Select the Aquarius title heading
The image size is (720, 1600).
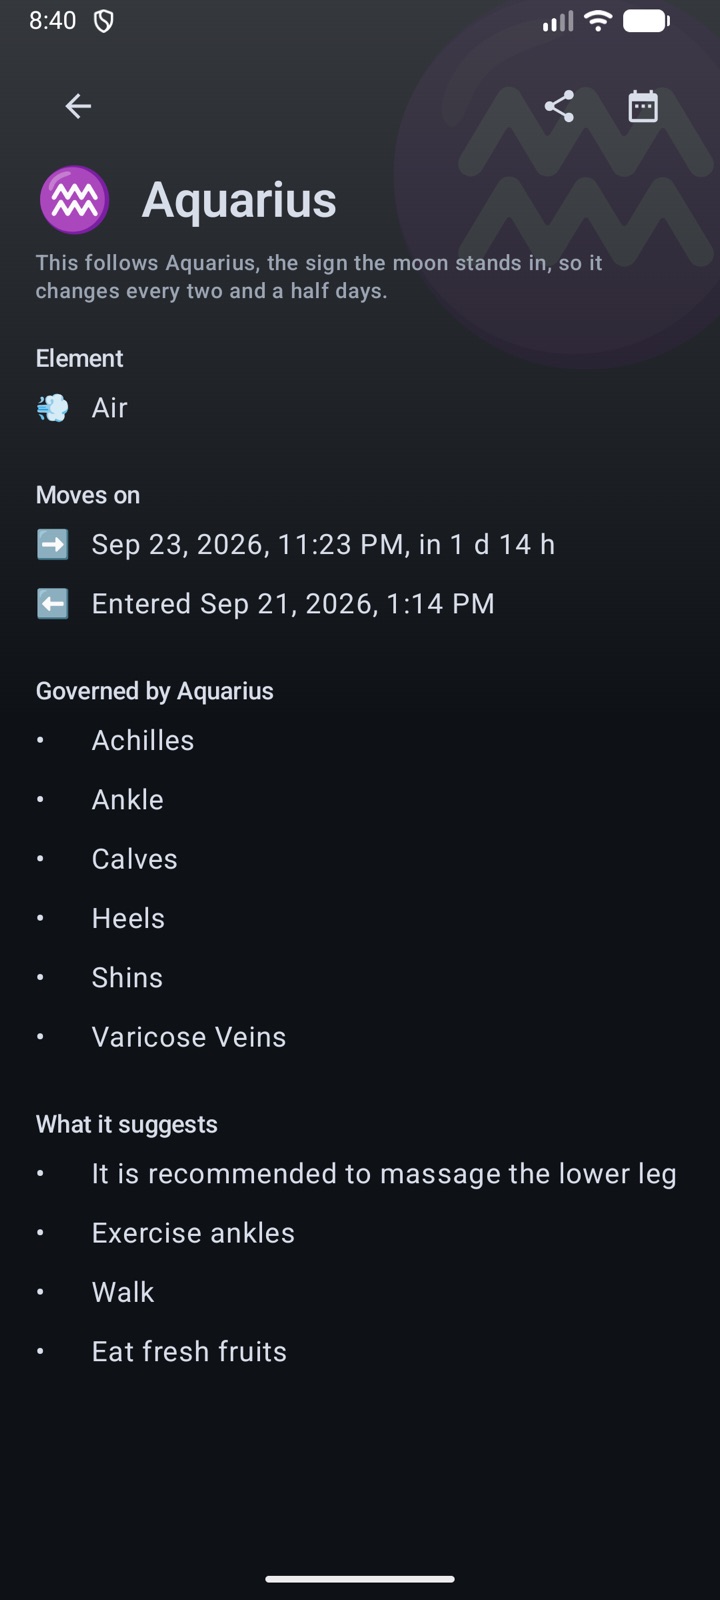pos(239,200)
